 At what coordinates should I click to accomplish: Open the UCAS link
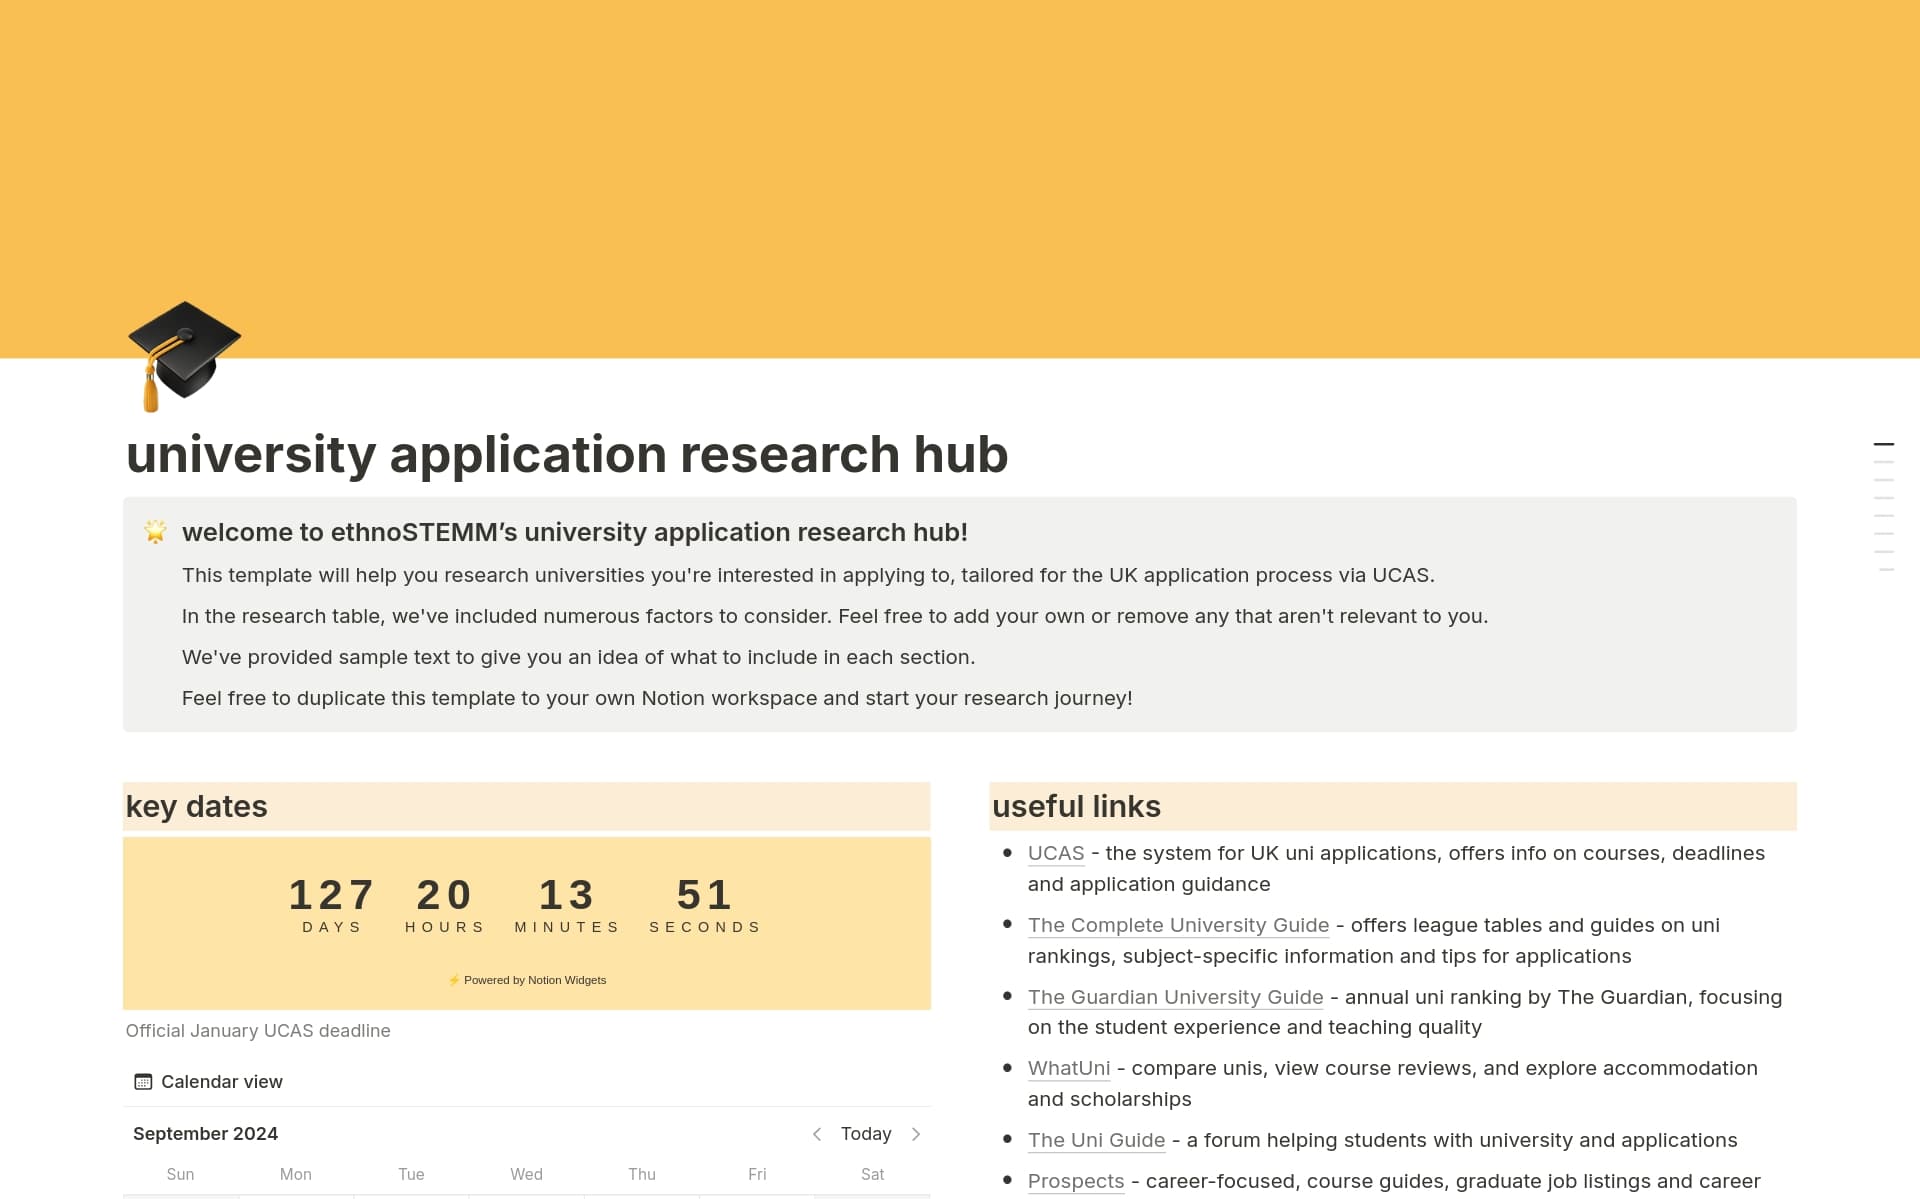1055,853
